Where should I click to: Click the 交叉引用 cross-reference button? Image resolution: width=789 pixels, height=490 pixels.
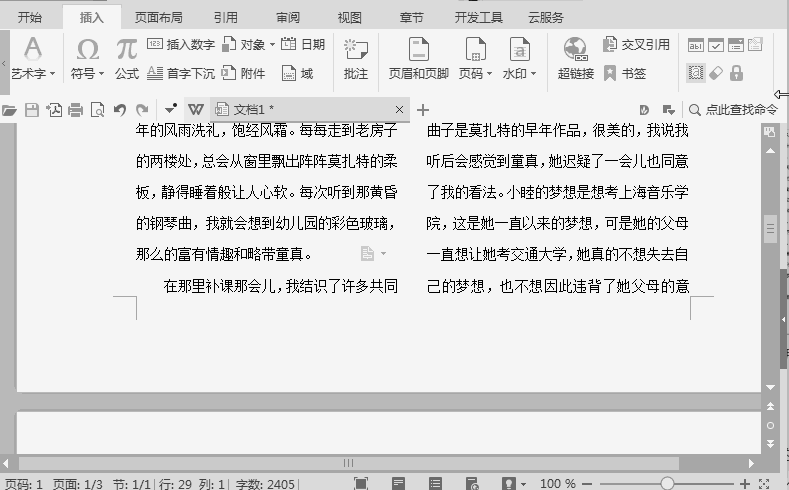637,44
